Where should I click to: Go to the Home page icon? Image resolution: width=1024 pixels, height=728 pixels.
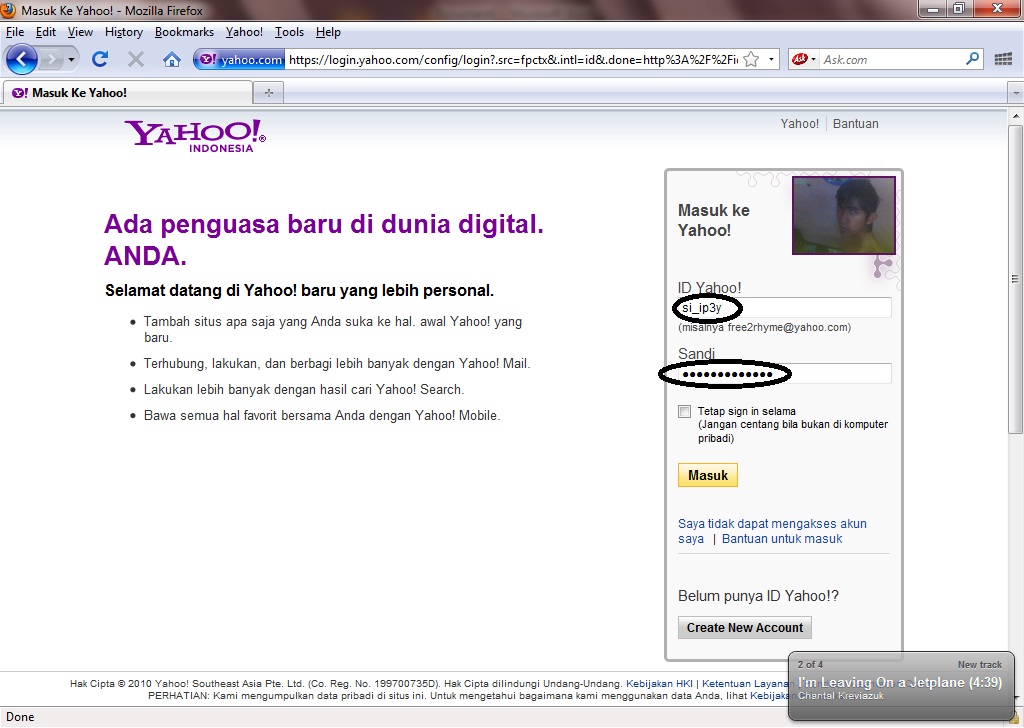[172, 60]
